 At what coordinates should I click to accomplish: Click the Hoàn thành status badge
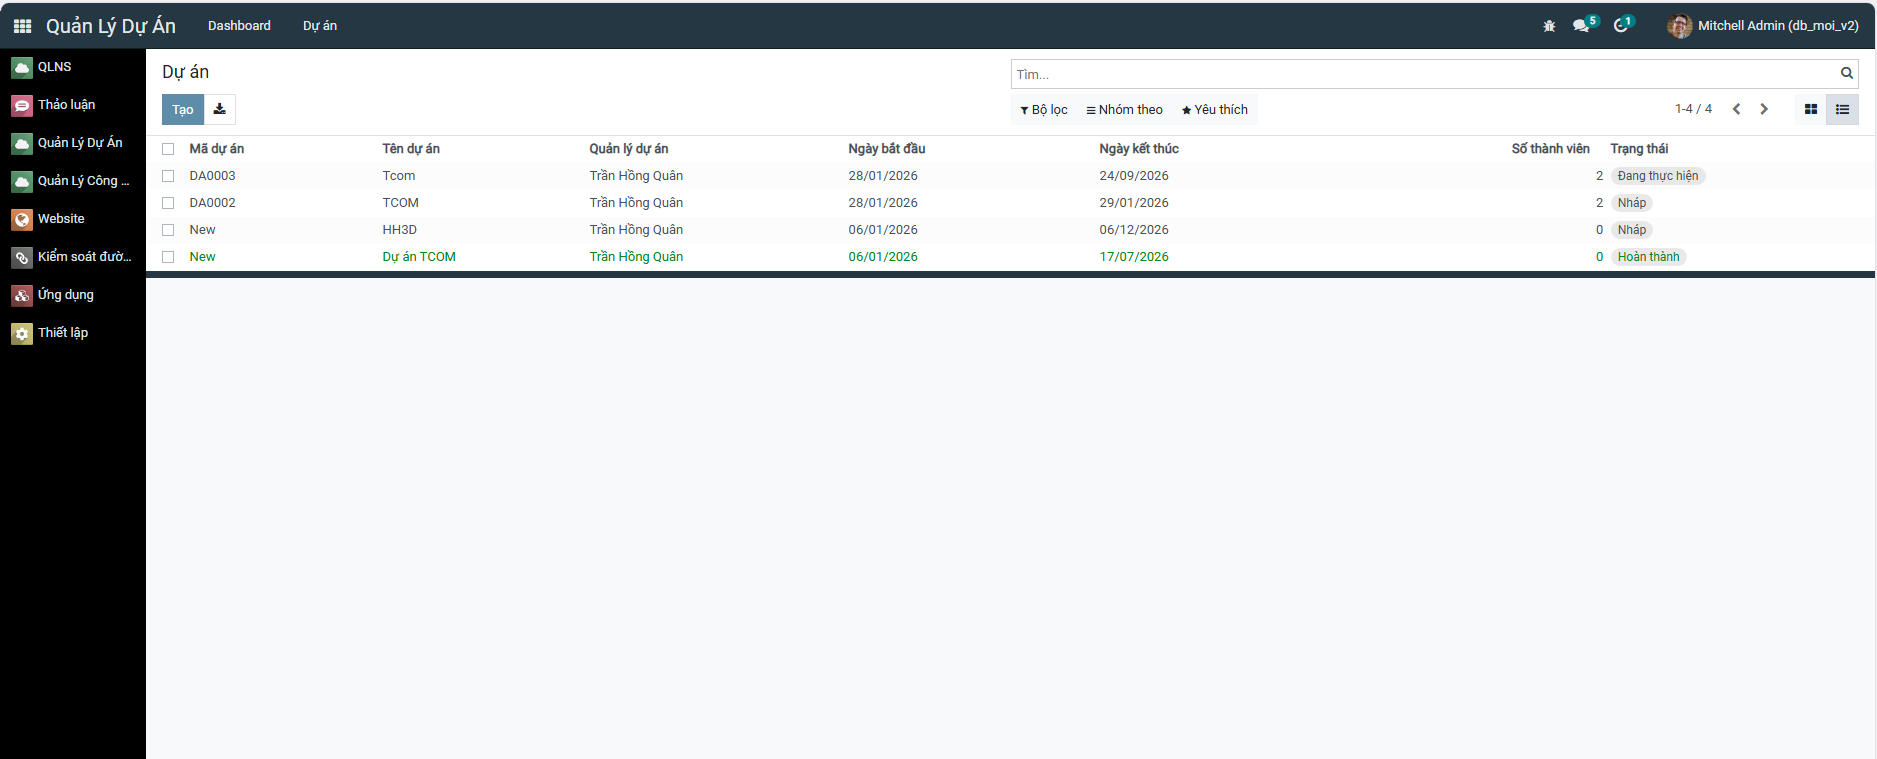click(1649, 257)
